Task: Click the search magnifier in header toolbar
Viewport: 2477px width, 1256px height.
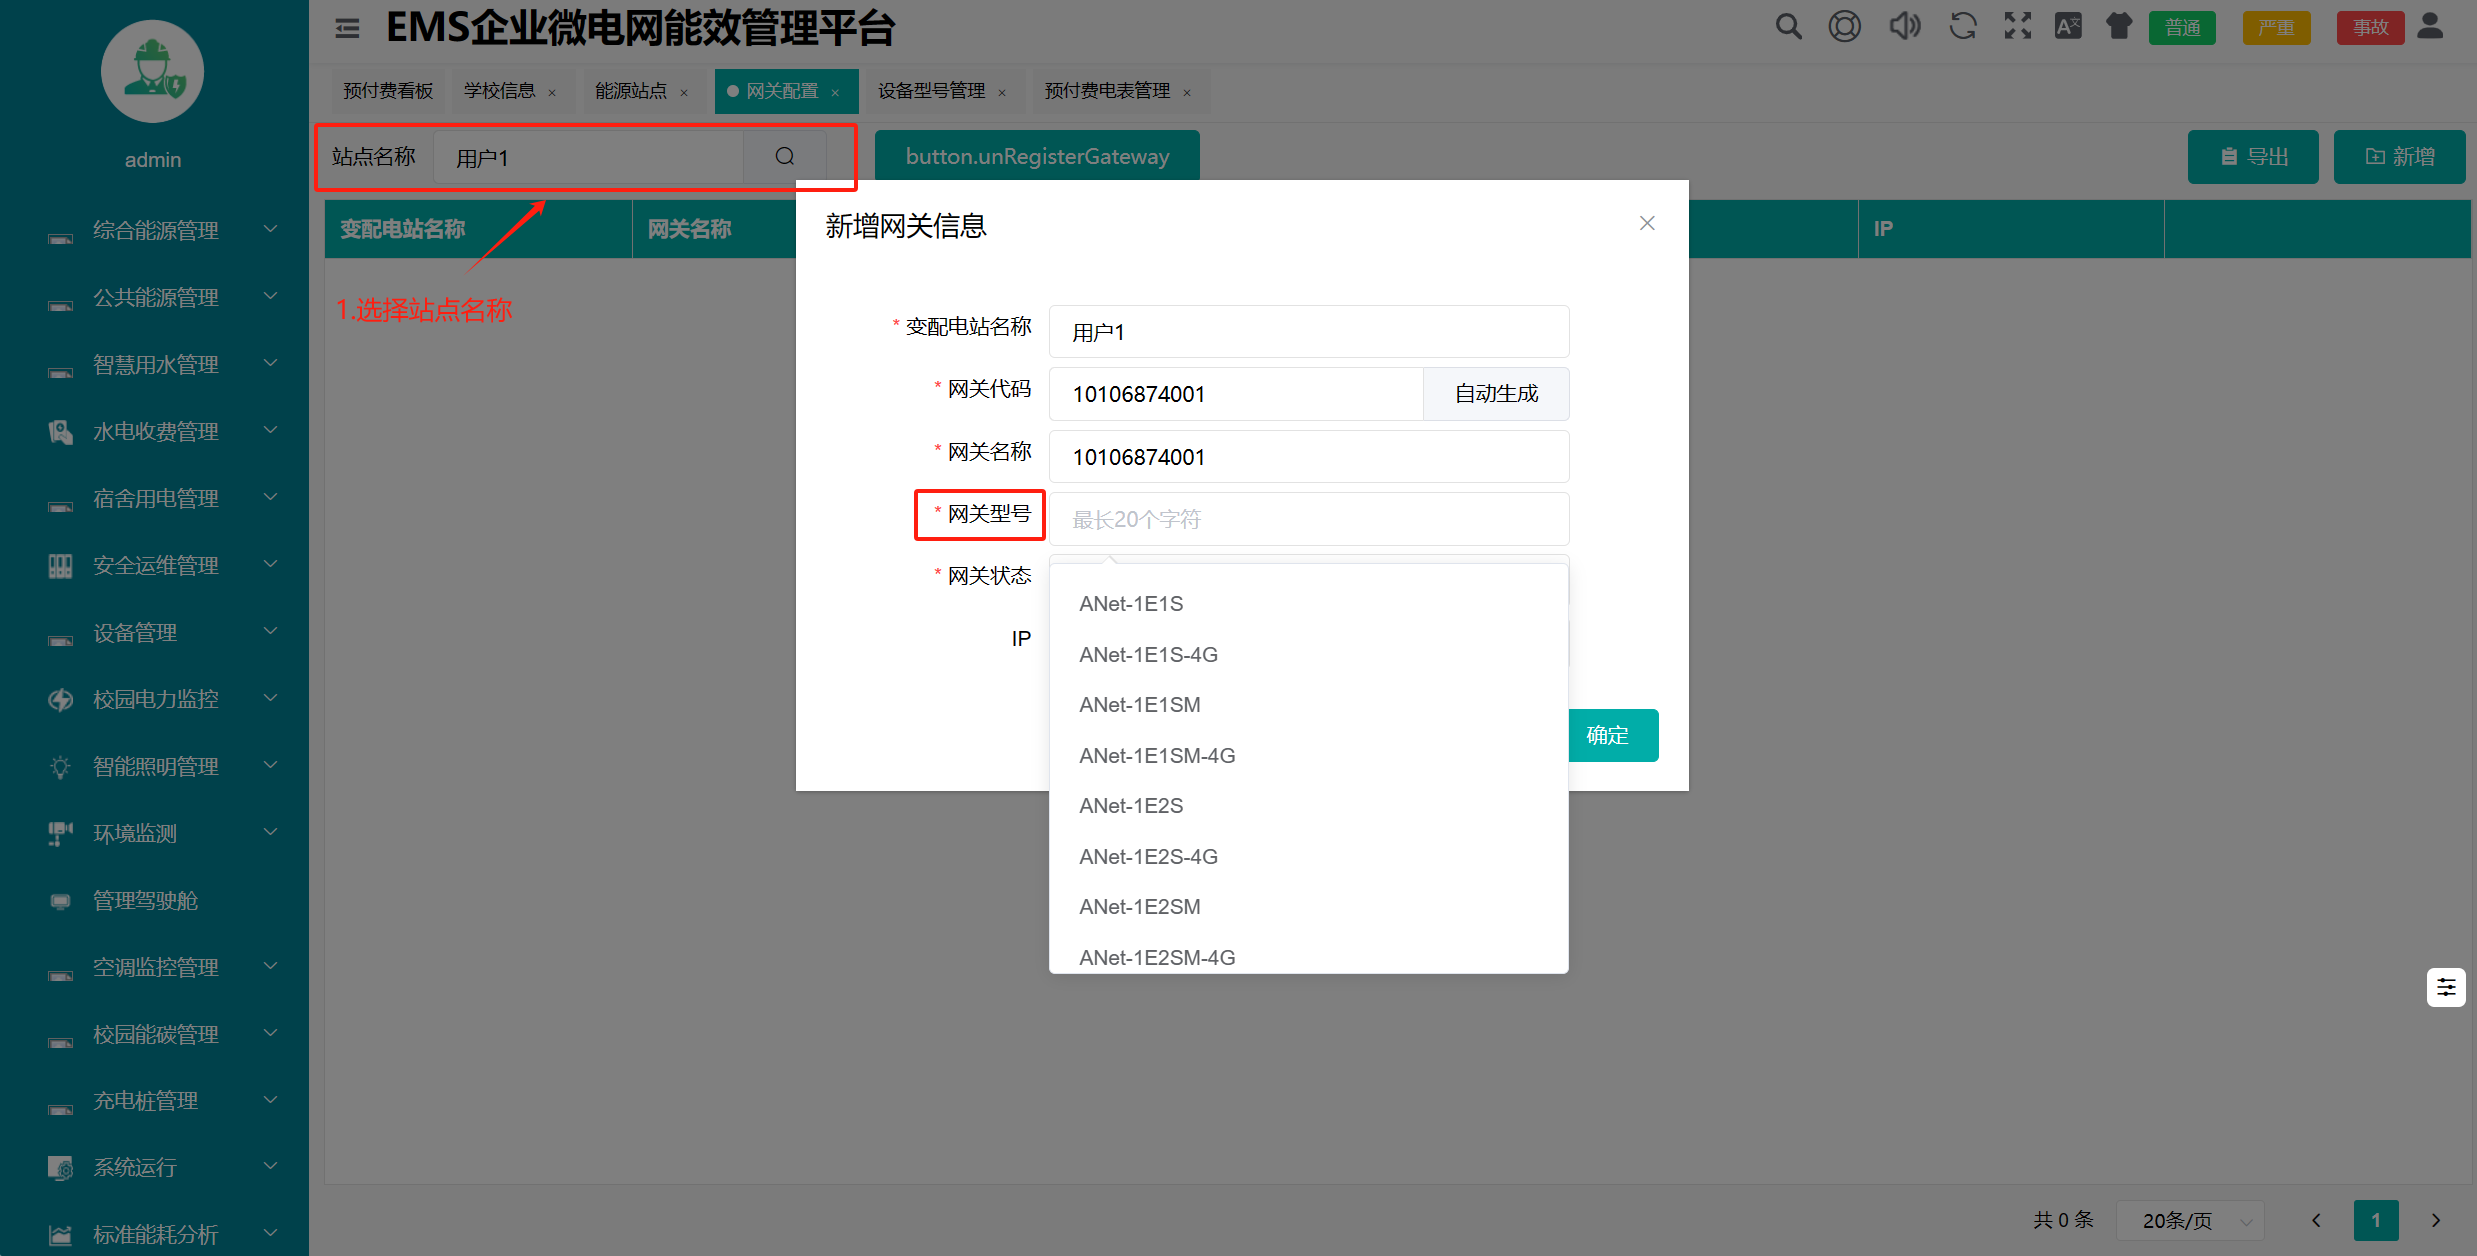Action: (1788, 27)
